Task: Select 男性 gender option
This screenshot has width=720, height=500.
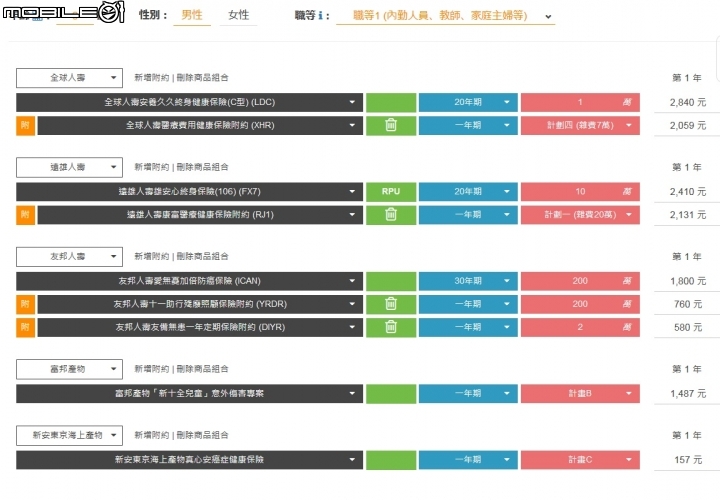Action: click(192, 15)
